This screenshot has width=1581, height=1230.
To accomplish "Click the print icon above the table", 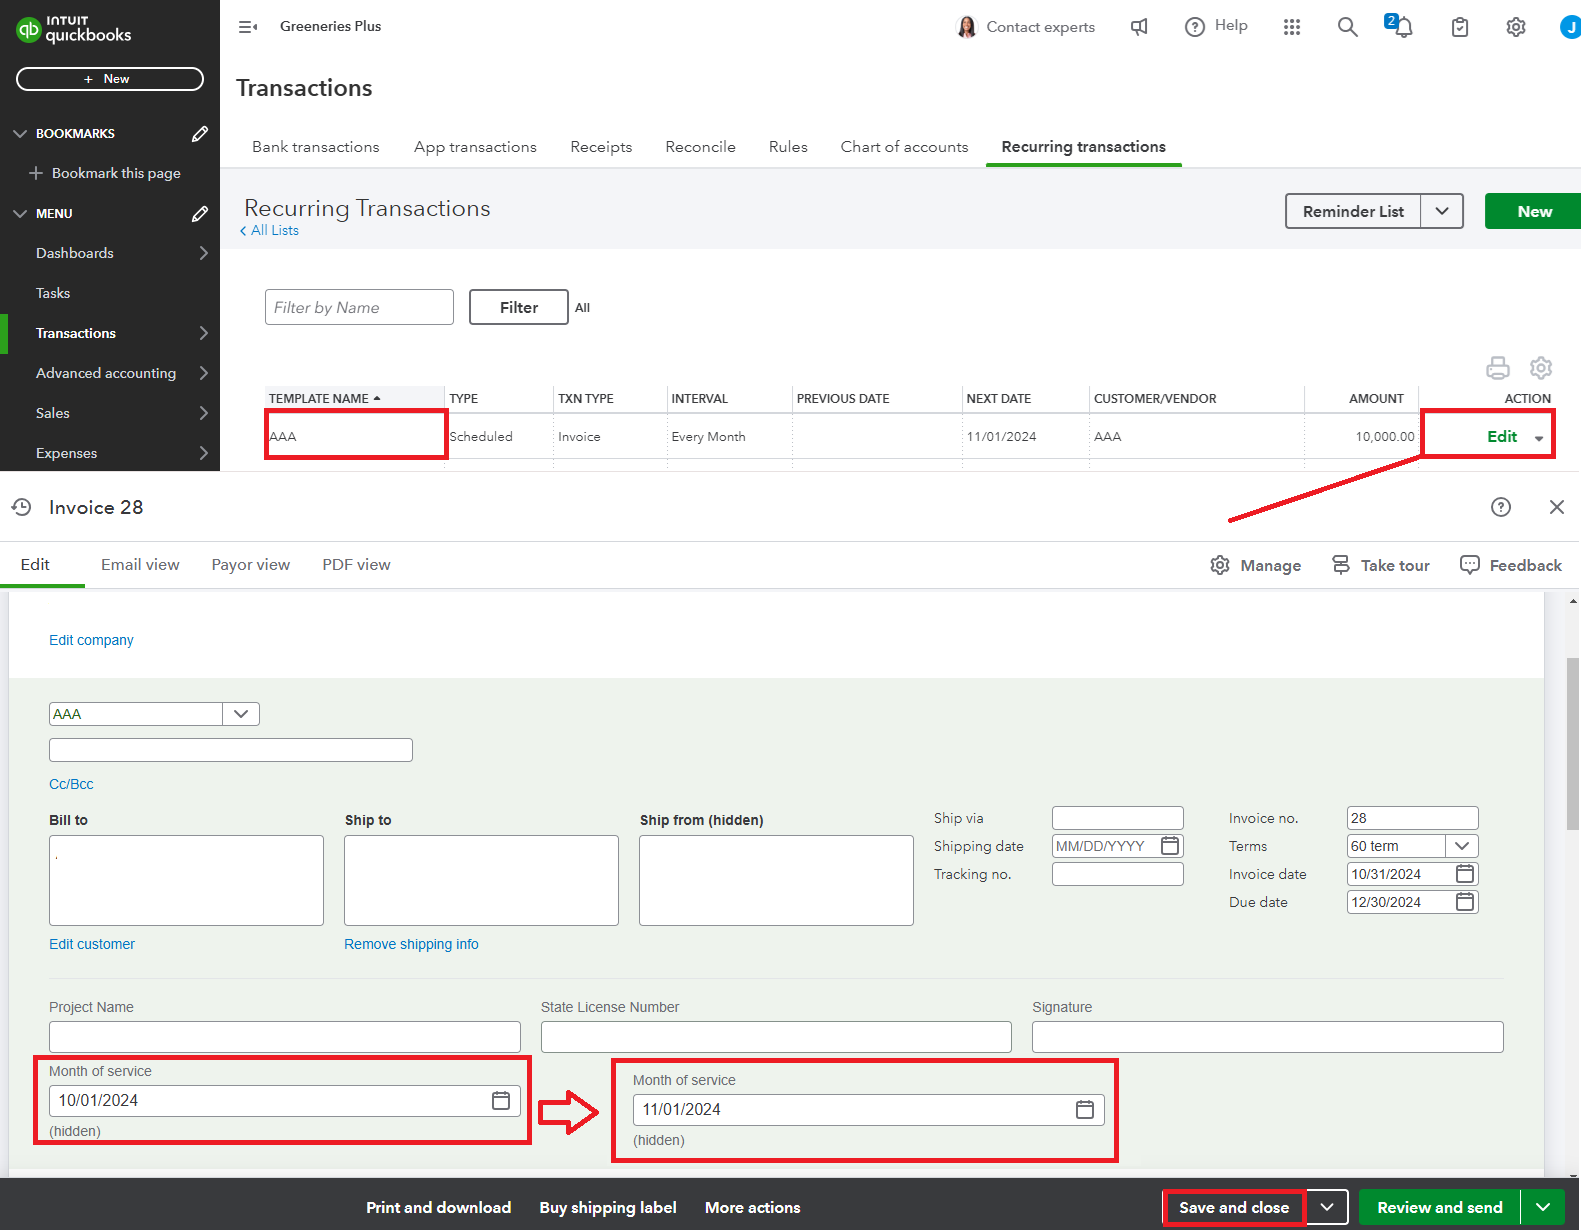I will click(x=1498, y=368).
